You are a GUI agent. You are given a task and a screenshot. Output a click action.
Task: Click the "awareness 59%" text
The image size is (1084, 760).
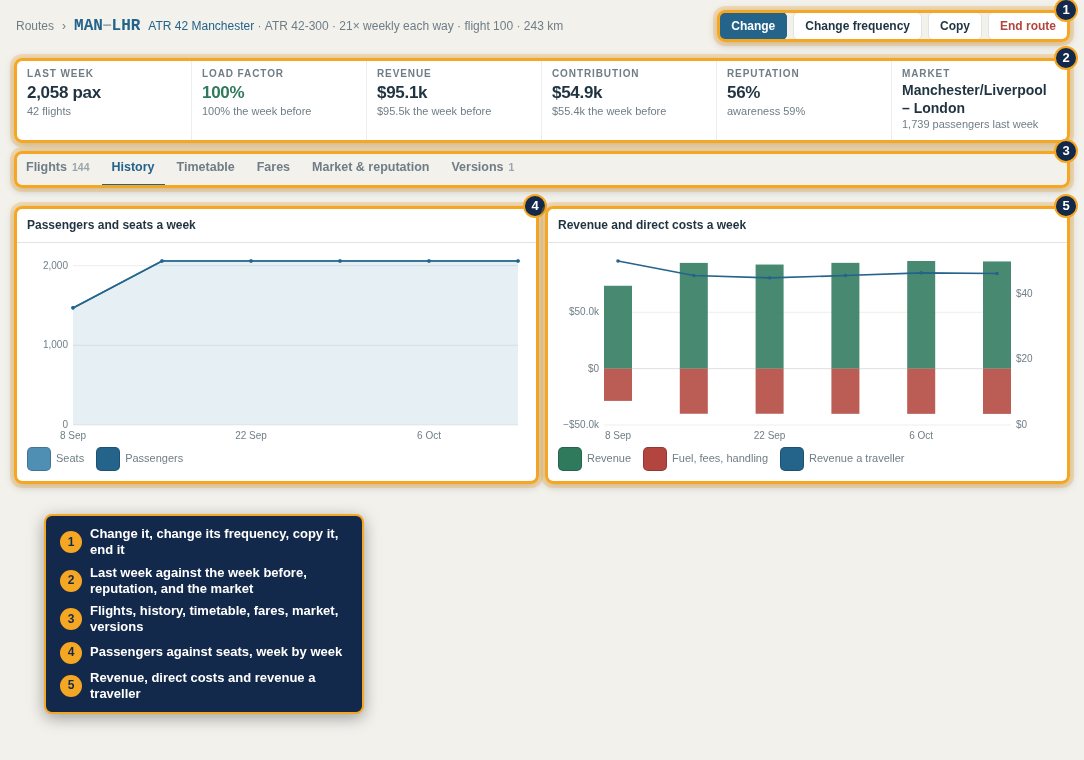click(x=765, y=111)
